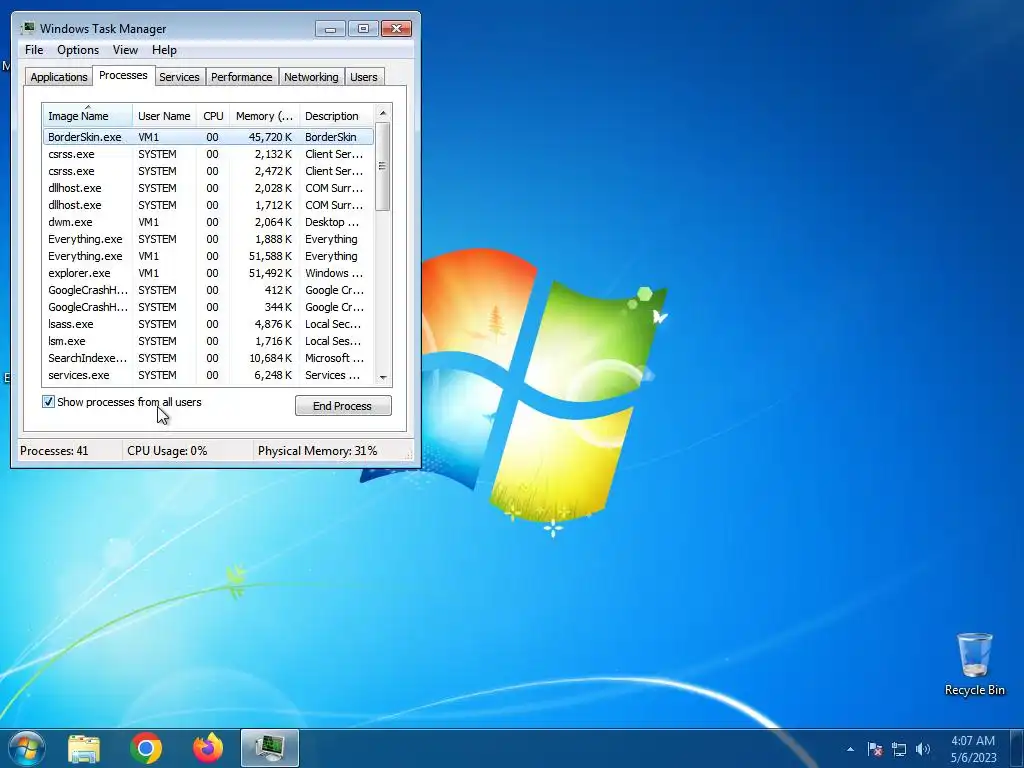Select csrss.exe using 2,472 K
This screenshot has width=1024, height=768.
(x=208, y=171)
